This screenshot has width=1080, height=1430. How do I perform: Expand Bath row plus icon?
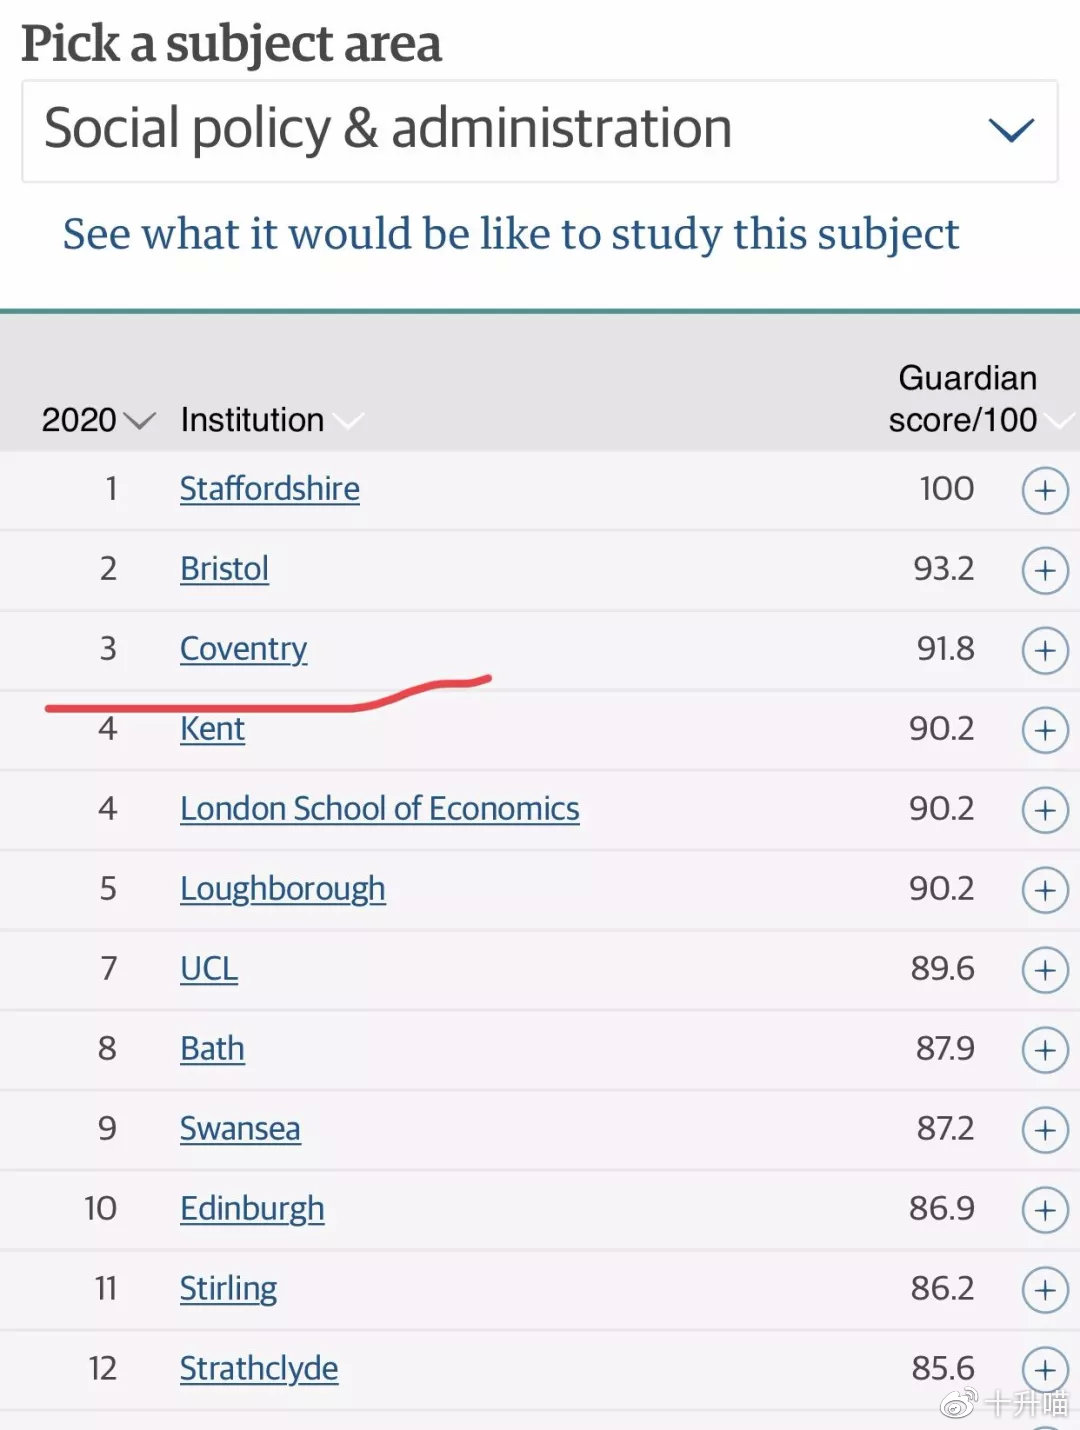pos(1045,1050)
